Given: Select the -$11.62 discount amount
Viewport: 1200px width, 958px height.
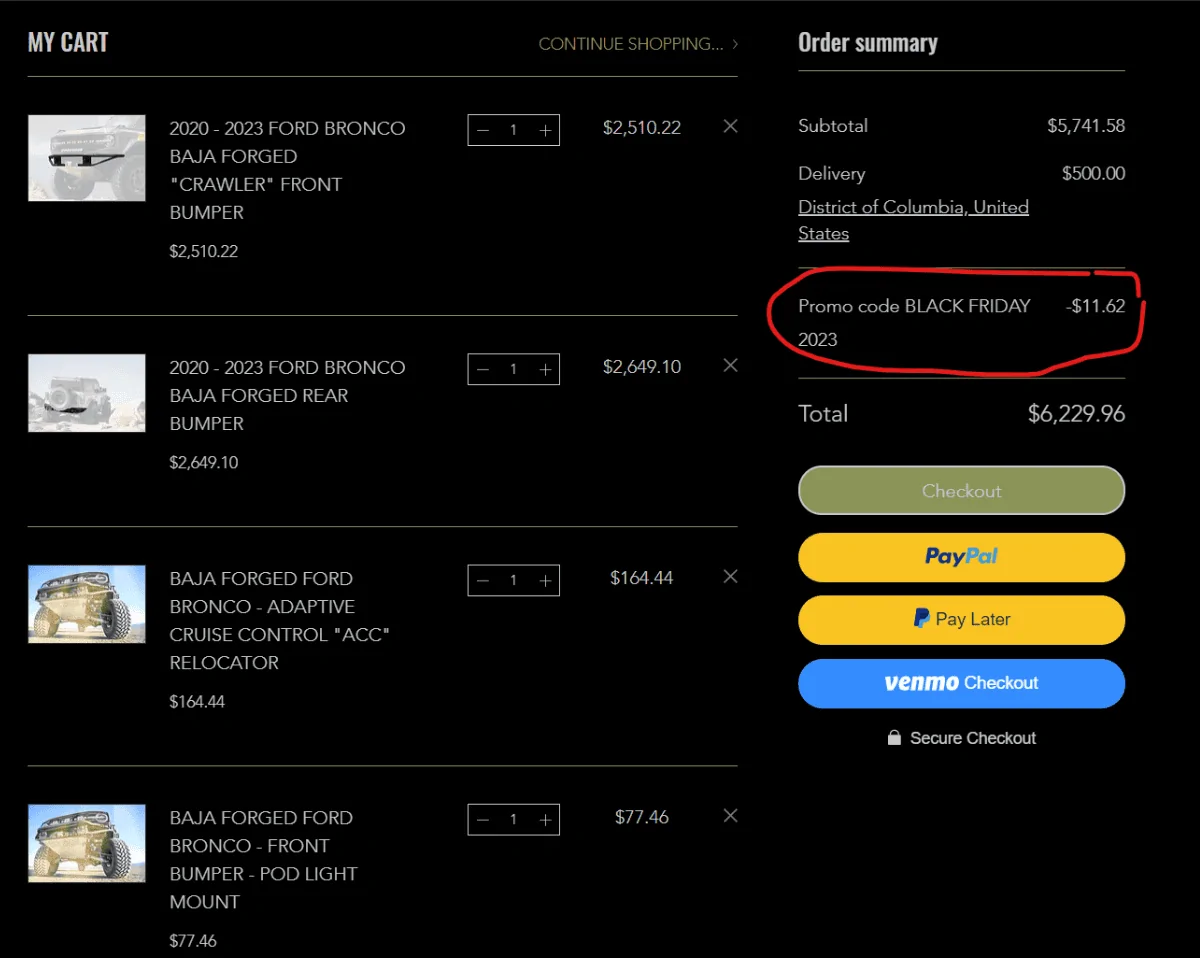Looking at the screenshot, I should (1095, 306).
